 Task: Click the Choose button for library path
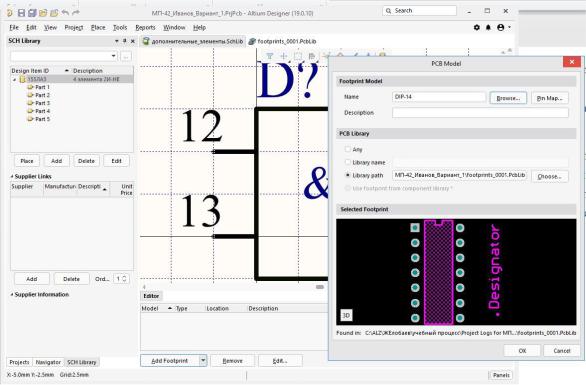[x=549, y=176]
